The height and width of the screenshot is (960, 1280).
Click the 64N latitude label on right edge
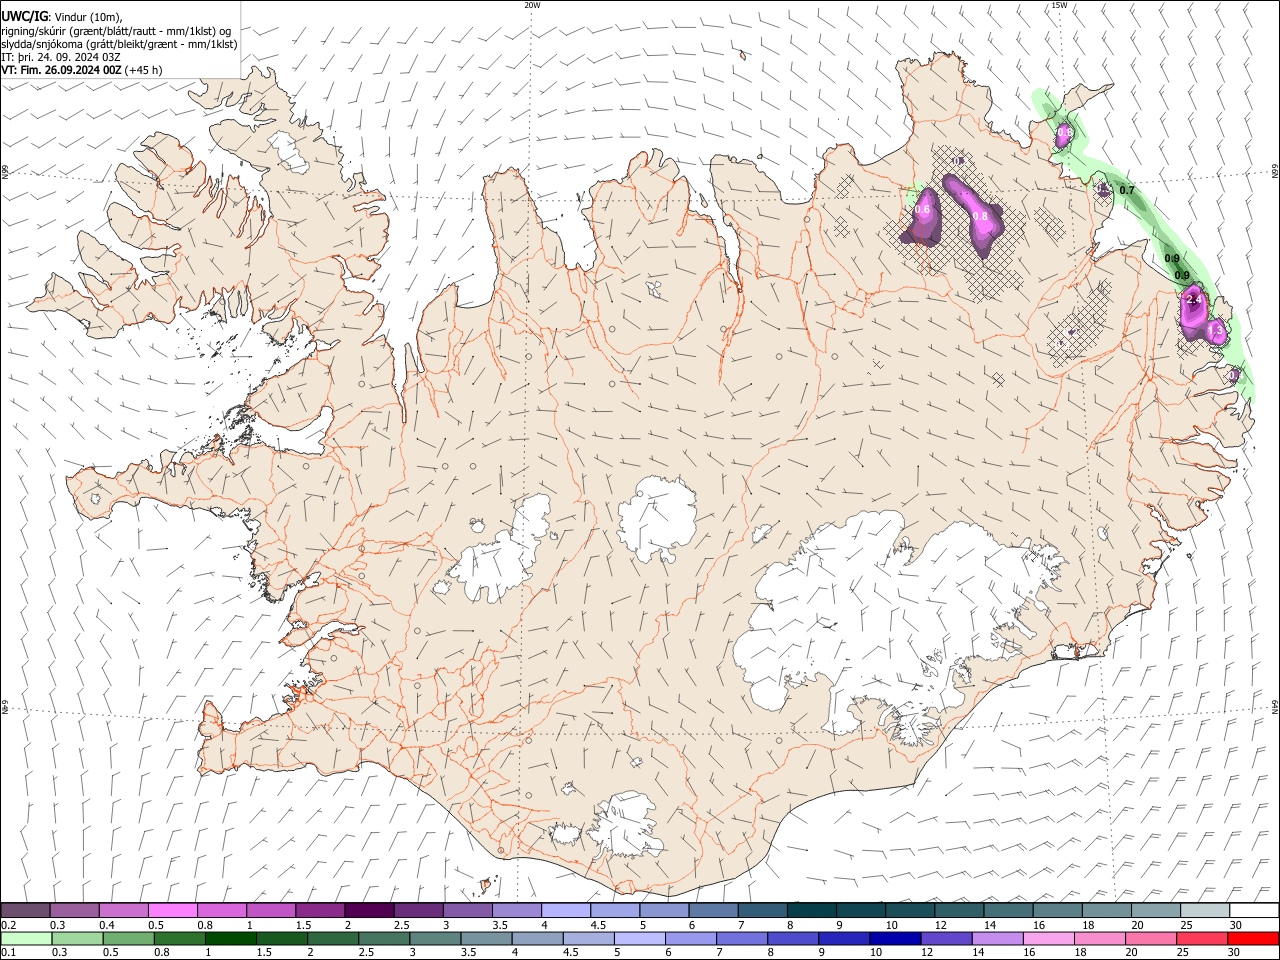1275,705
